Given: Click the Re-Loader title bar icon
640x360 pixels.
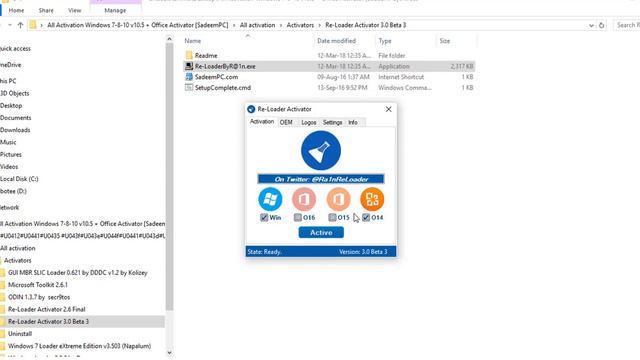Looking at the screenshot, I should click(251, 109).
